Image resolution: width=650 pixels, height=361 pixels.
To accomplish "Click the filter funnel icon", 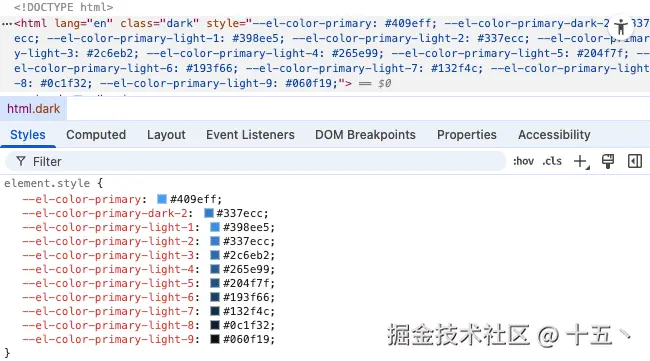I will pos(21,161).
